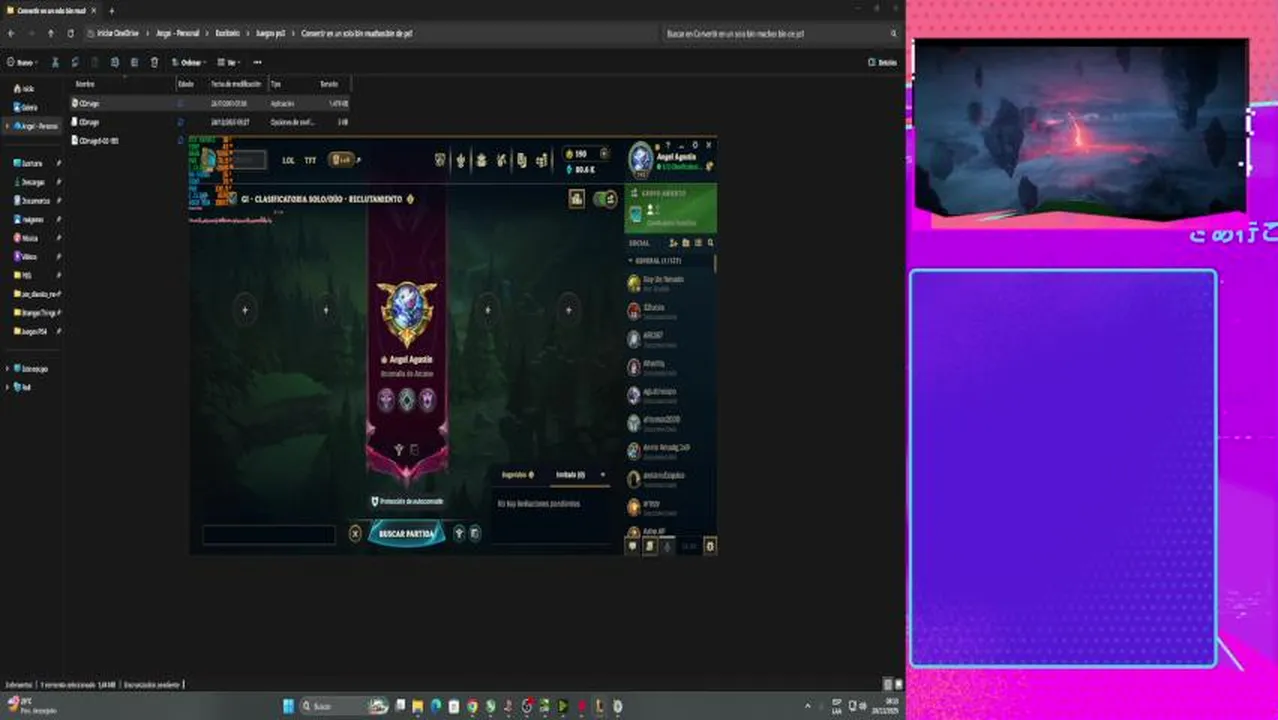Click the bug report icon at the client's corner
Viewport: 1278px width, 720px height.
(710, 546)
